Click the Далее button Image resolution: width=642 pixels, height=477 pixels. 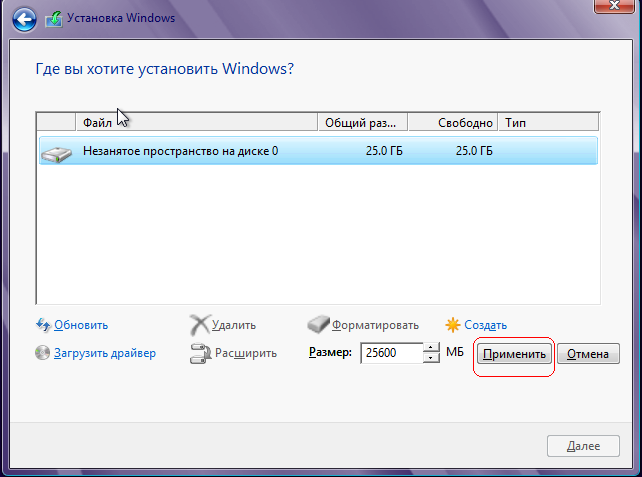tap(583, 446)
